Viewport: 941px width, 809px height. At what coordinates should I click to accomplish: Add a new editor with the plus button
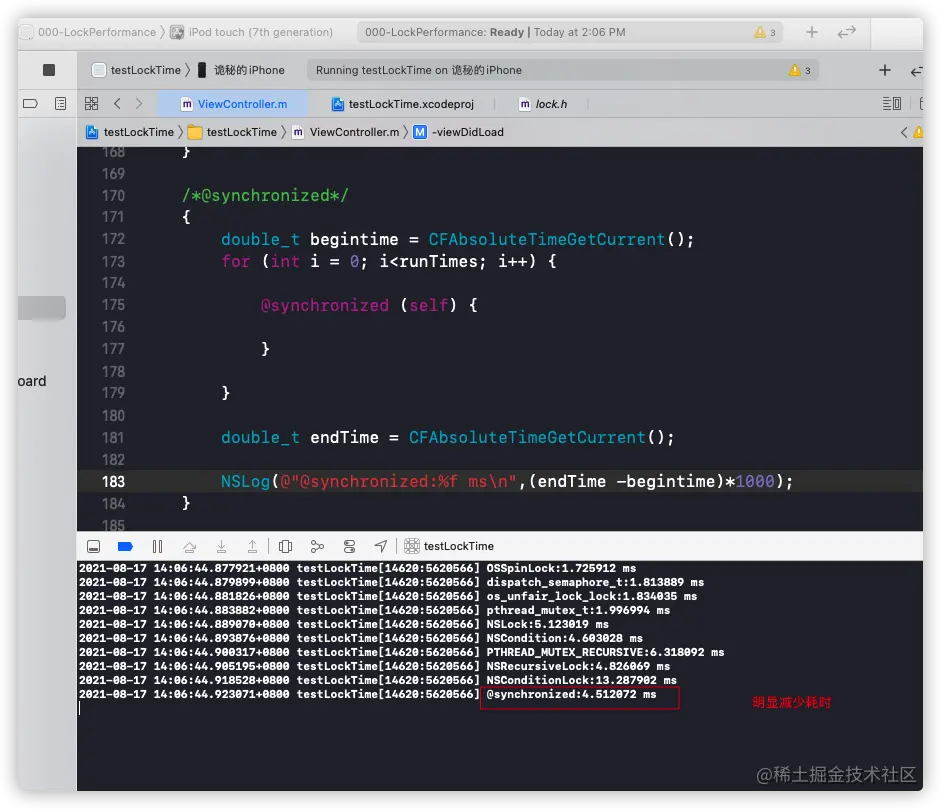pos(885,70)
